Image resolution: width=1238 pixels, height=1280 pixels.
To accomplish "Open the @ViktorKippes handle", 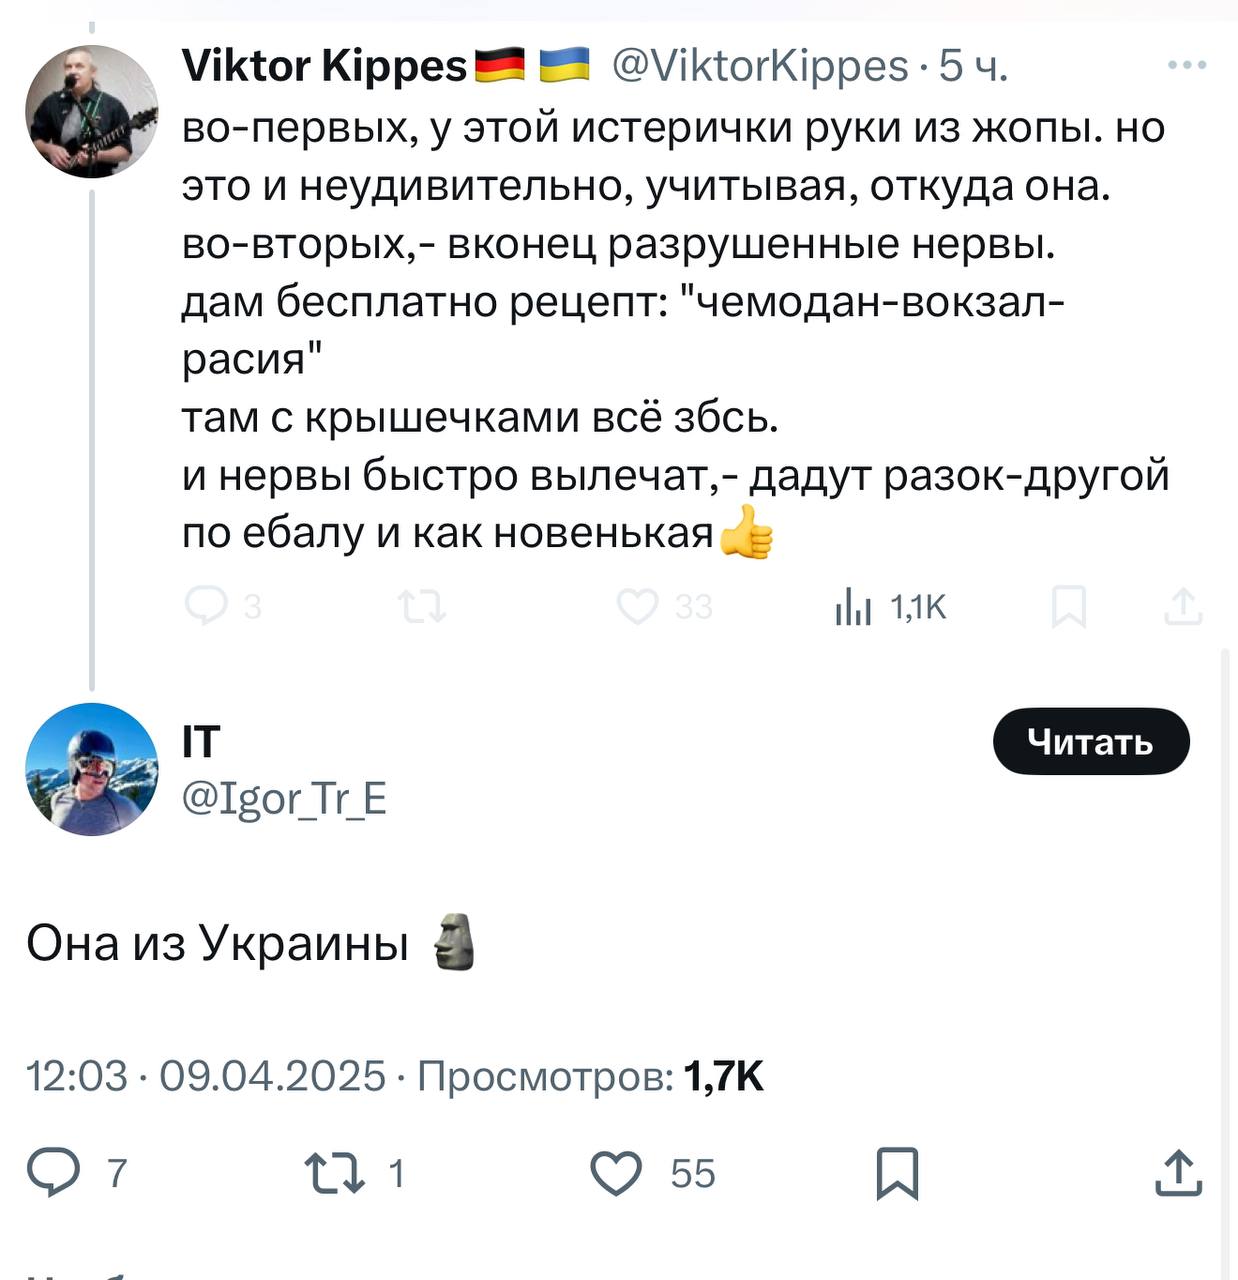I will click(x=759, y=66).
